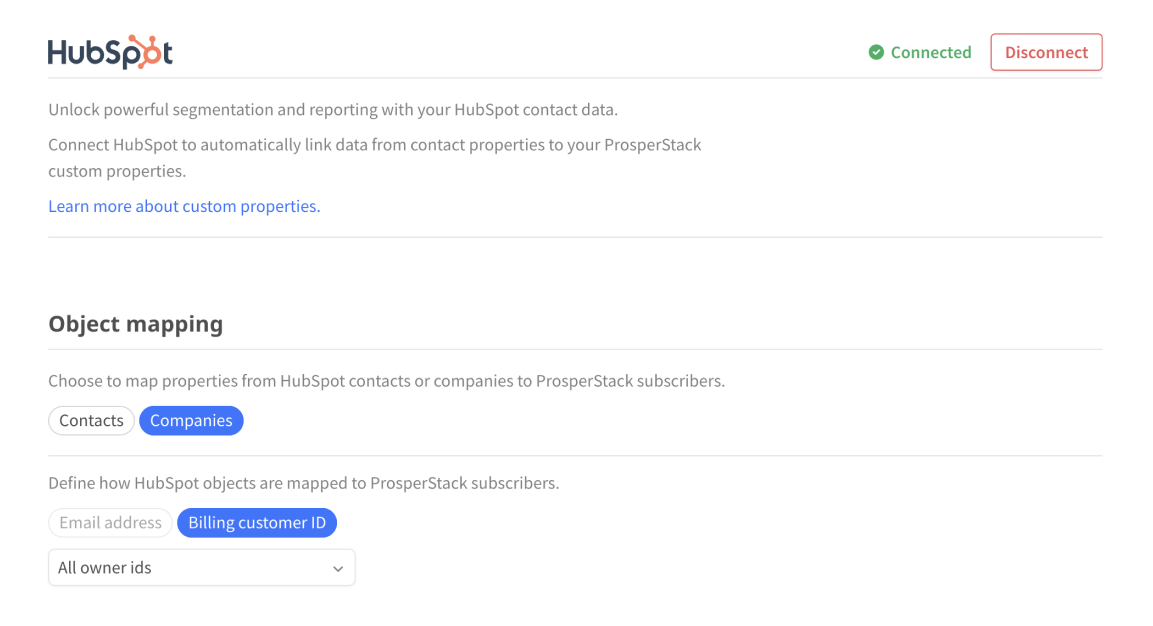
Task: Click the Object mapping heading
Action: [136, 324]
